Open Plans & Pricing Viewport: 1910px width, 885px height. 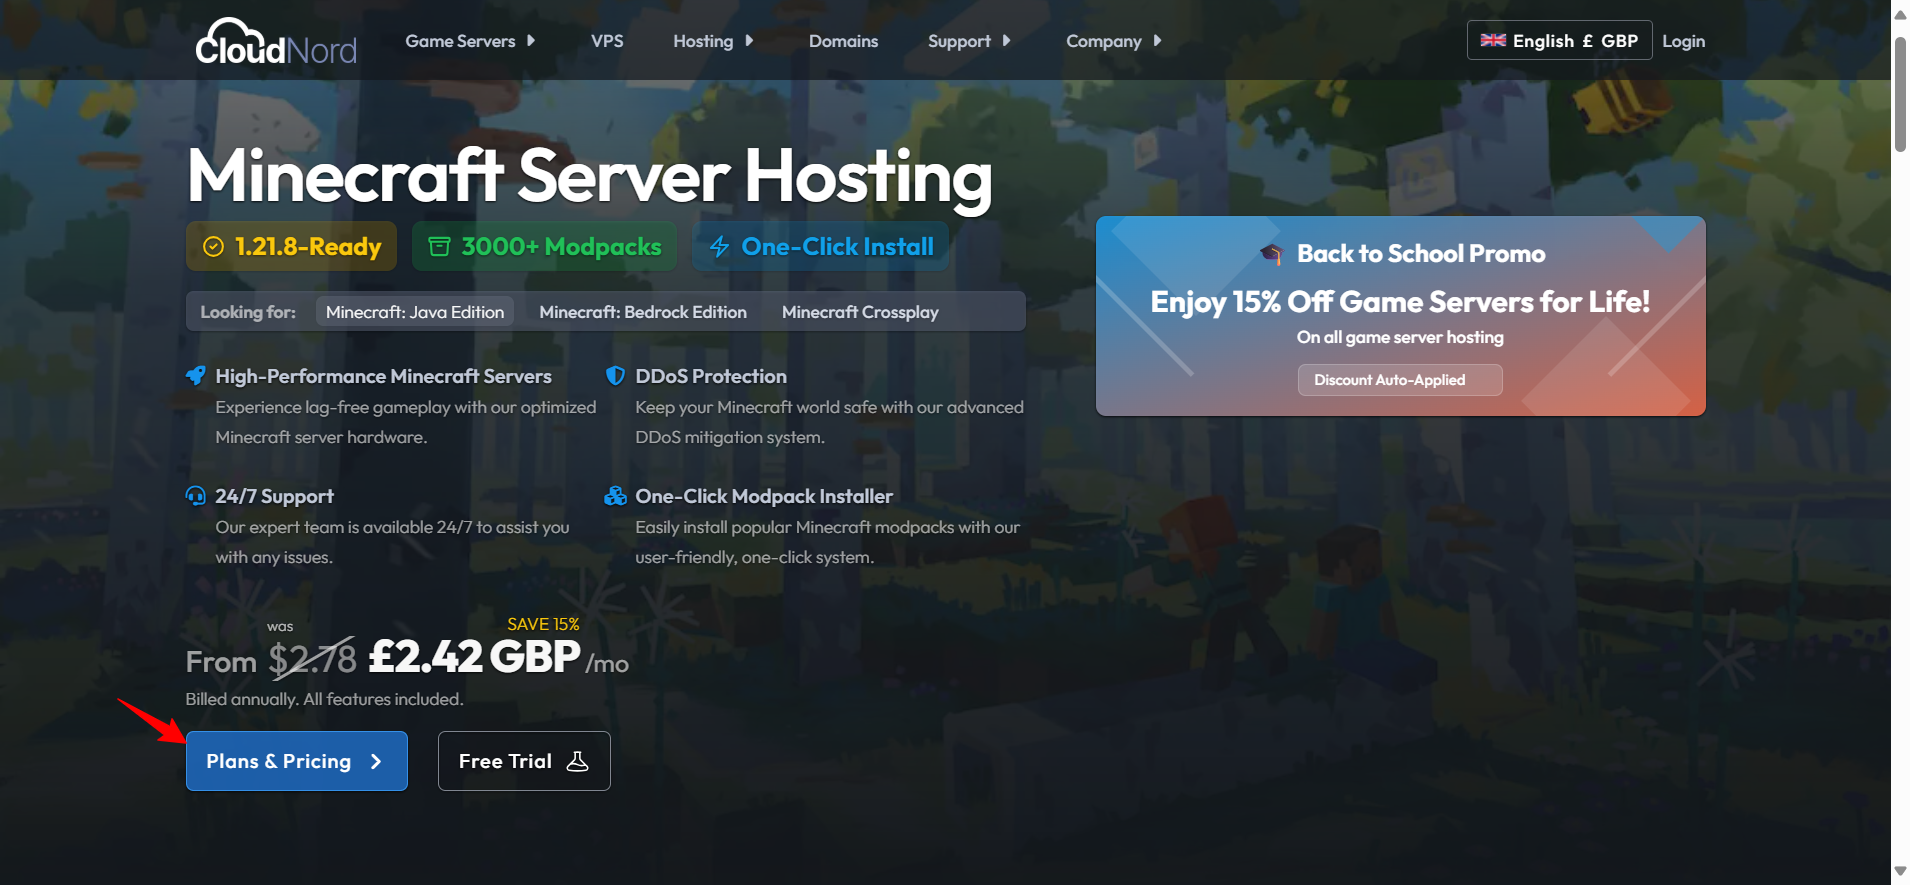(x=297, y=761)
